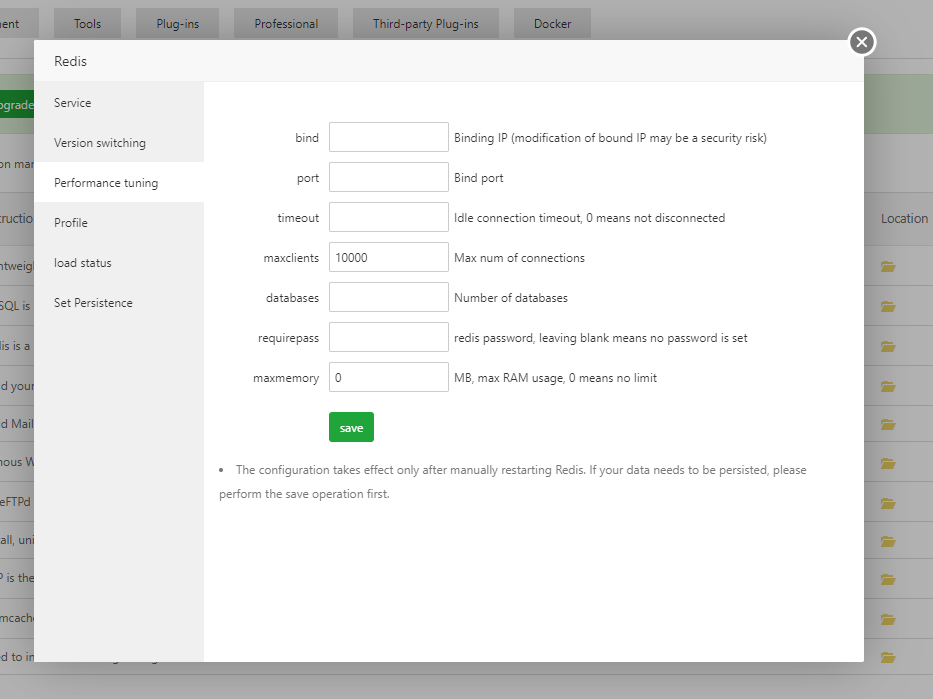Viewport: 933px width, 699px height.
Task: Focus the port input field
Action: point(388,177)
